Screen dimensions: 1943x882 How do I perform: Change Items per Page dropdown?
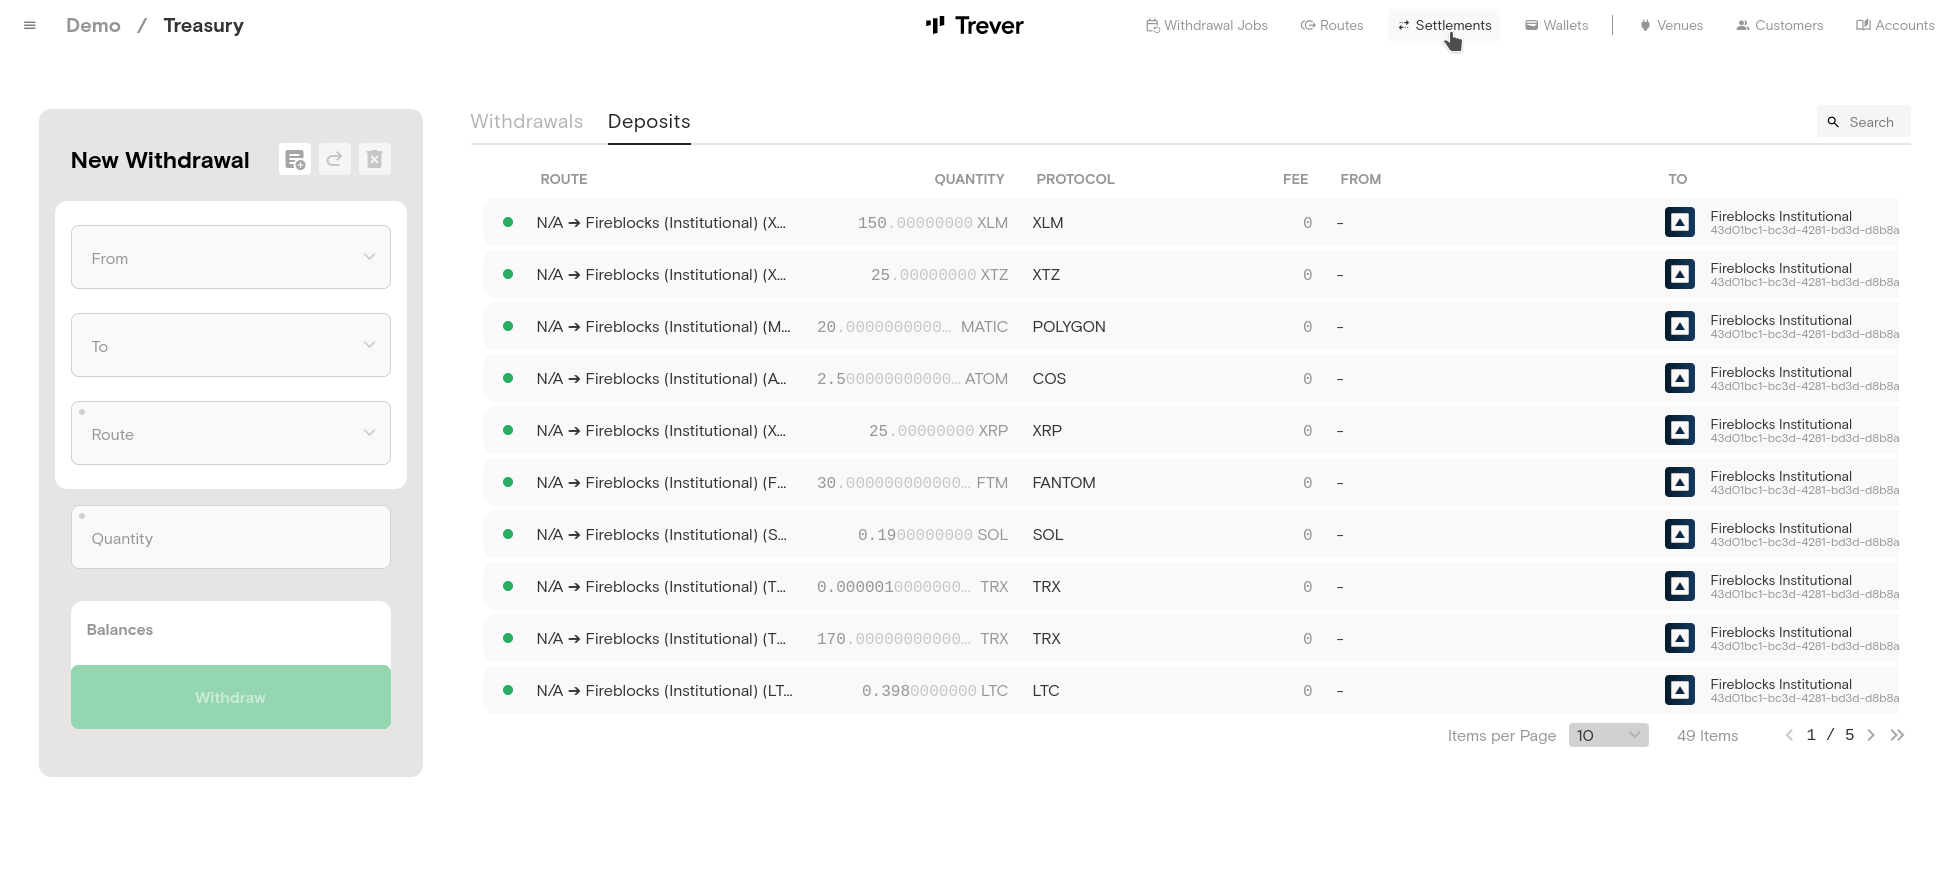pyautogui.click(x=1608, y=735)
